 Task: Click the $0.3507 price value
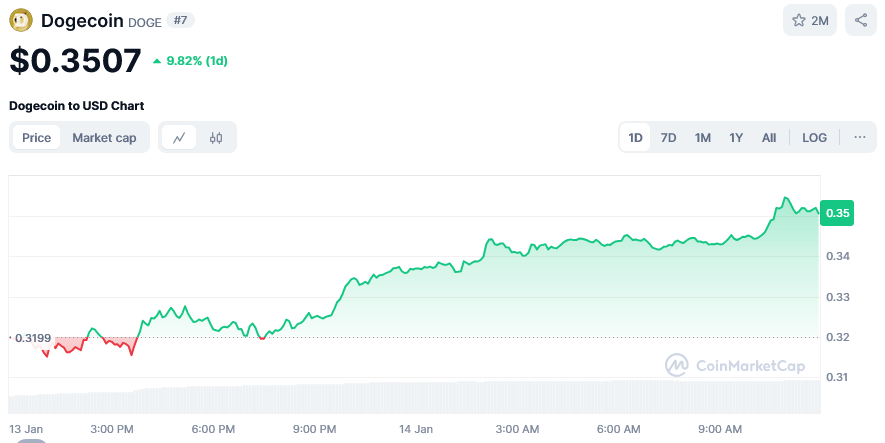[x=75, y=60]
